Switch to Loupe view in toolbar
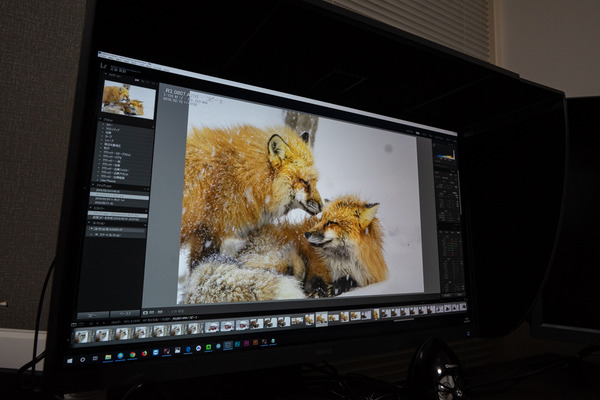This screenshot has height=400, width=600. (x=145, y=313)
